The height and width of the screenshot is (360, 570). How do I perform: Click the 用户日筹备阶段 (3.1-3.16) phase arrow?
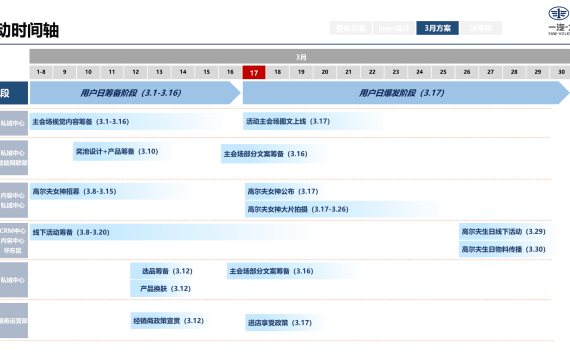click(135, 93)
